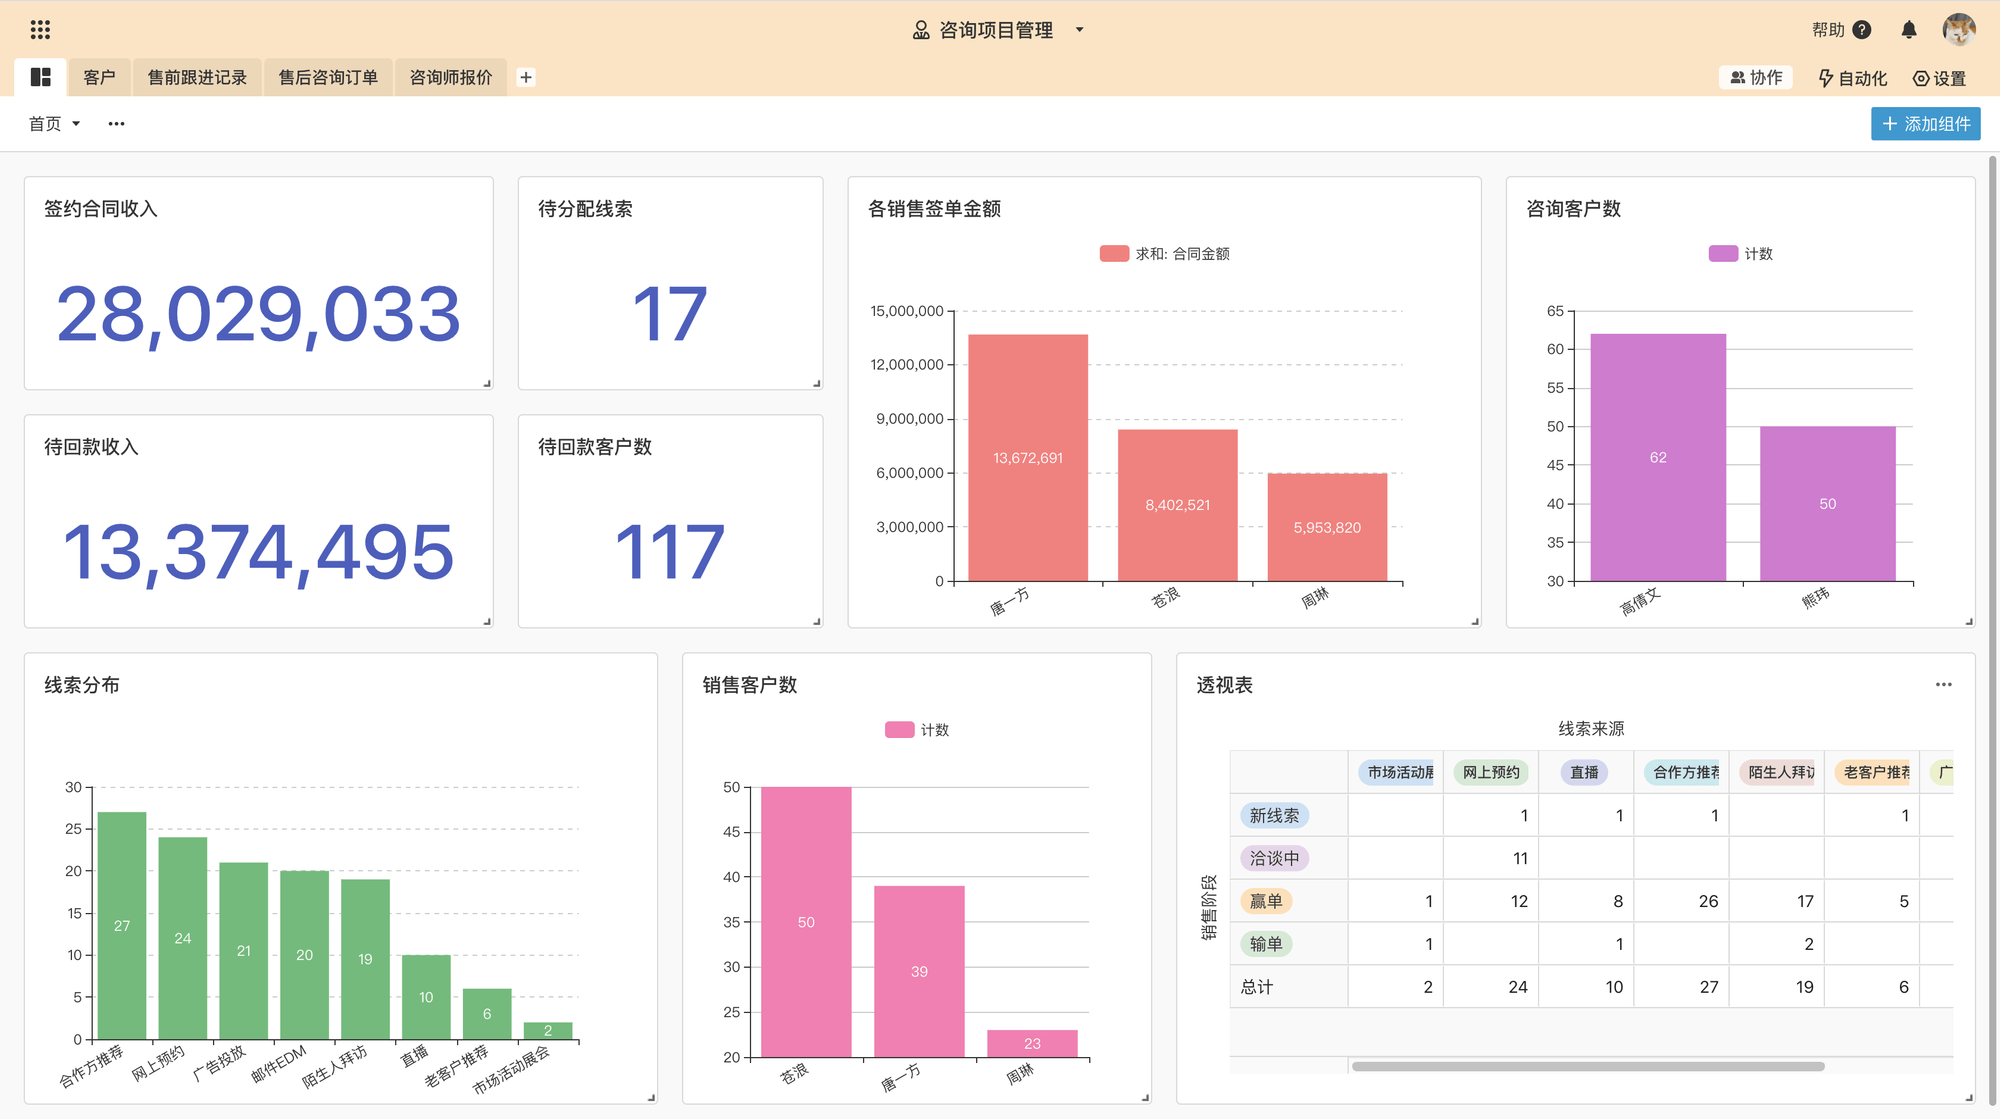Screen dimensions: 2000x1119
Task: Click the 待回款客户数 value 117
Action: [x=670, y=552]
